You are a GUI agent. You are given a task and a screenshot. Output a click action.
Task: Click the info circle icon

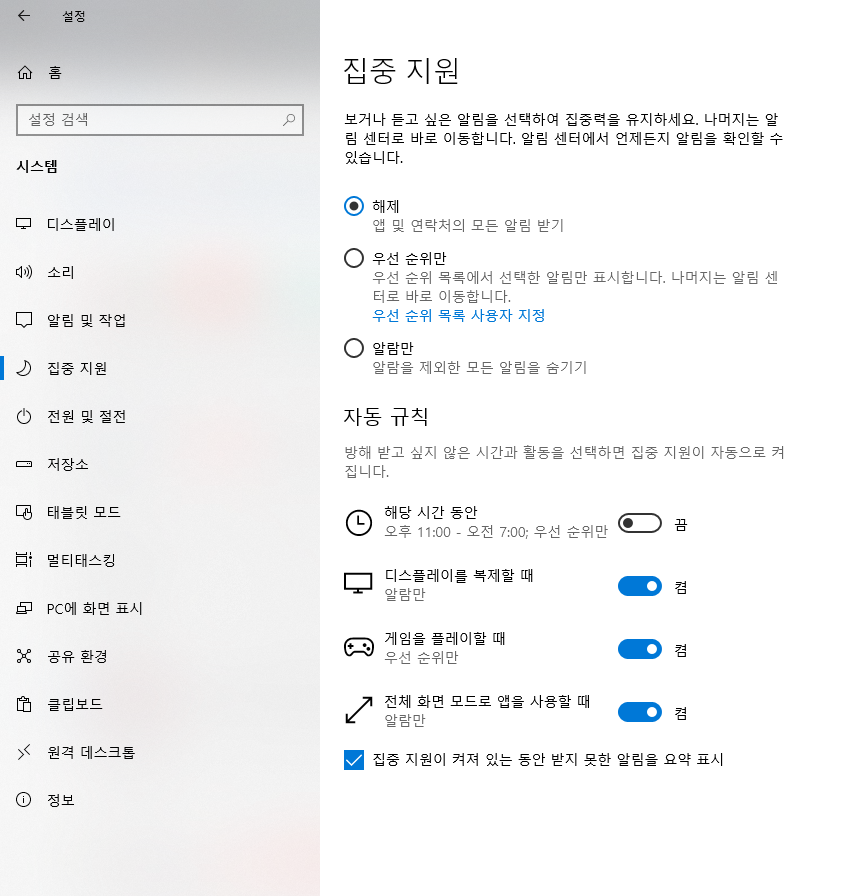click(24, 800)
